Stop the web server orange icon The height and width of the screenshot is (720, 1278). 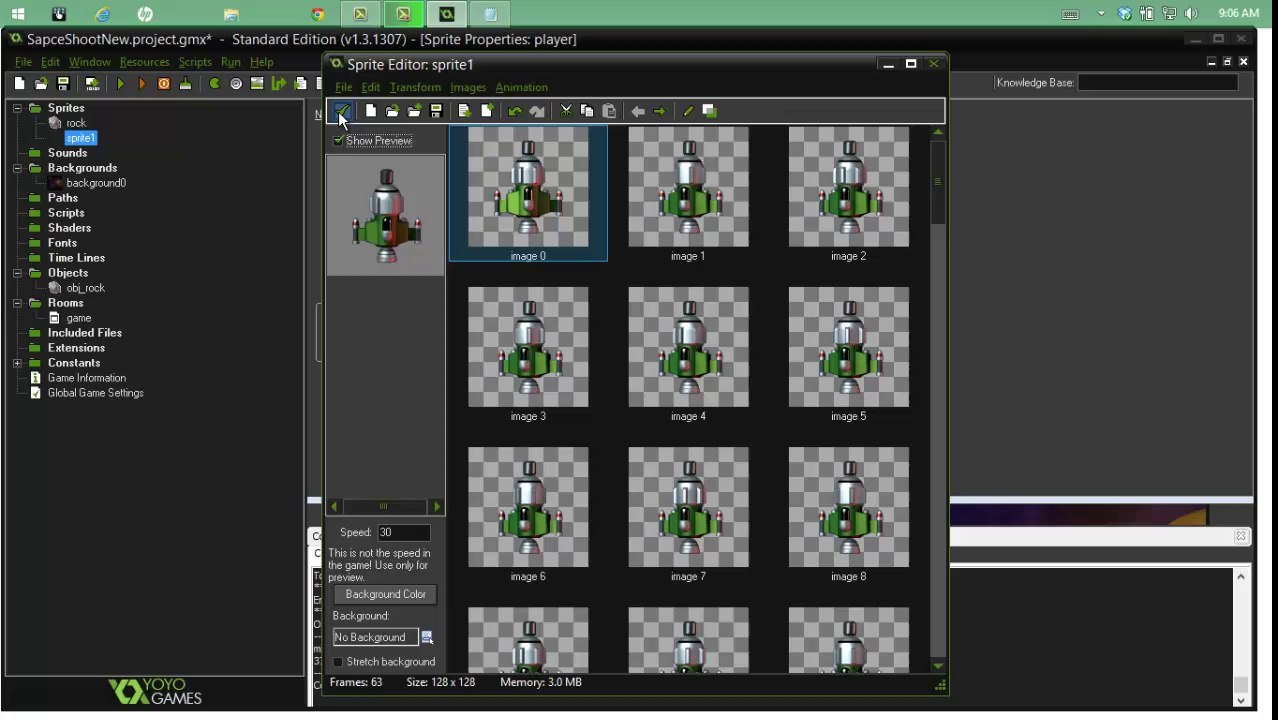[164, 84]
